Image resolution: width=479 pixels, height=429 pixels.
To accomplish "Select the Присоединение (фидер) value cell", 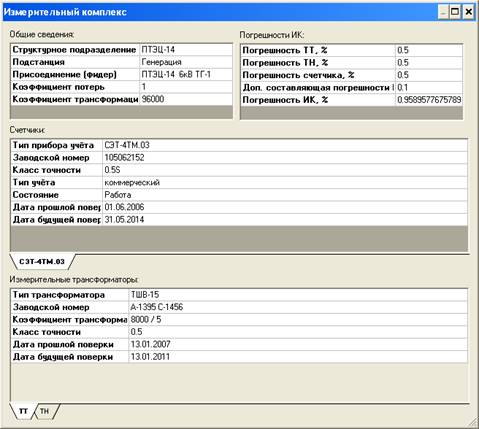I will pyautogui.click(x=186, y=74).
